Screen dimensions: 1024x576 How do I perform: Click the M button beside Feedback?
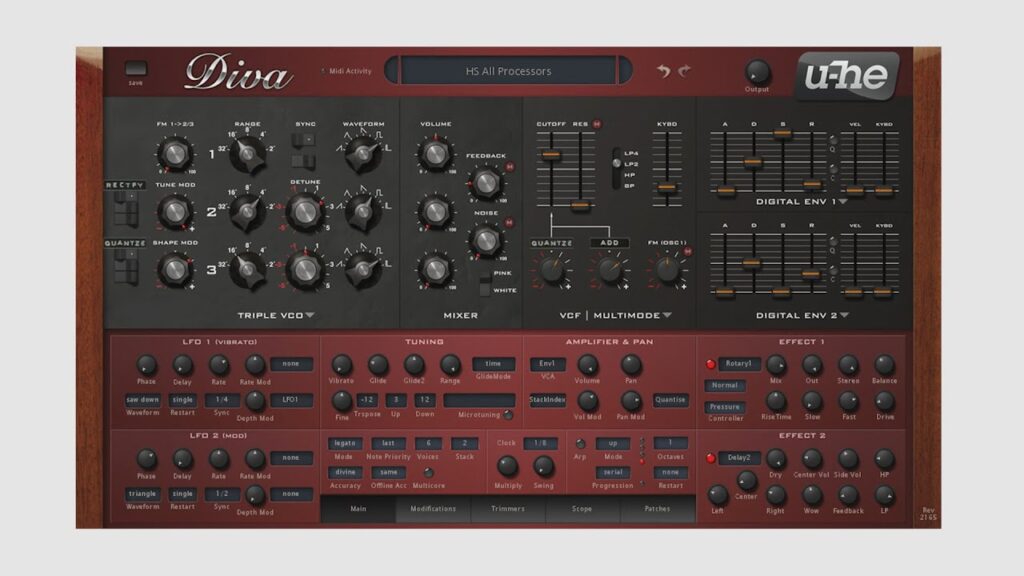[x=510, y=167]
